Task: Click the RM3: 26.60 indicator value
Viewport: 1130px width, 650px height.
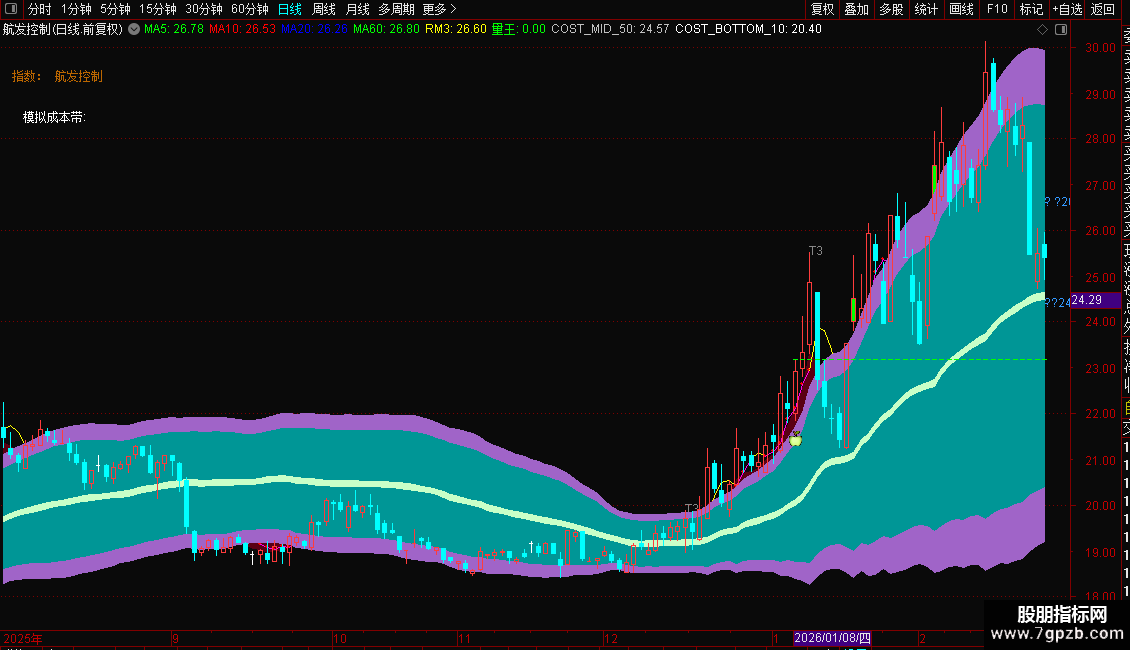Action: click(456, 29)
